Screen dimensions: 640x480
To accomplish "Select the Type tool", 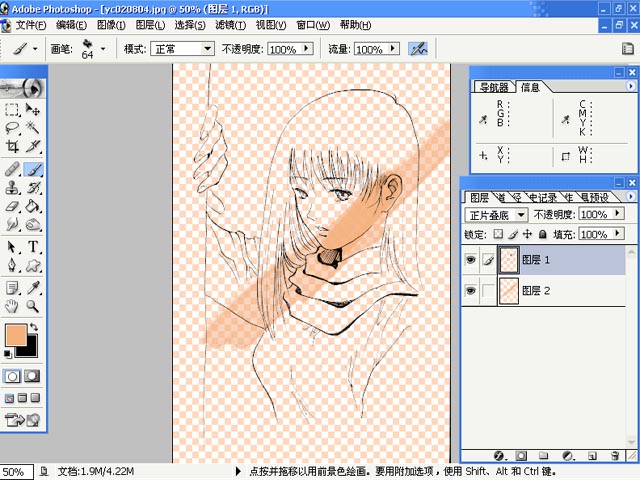I will coord(33,247).
